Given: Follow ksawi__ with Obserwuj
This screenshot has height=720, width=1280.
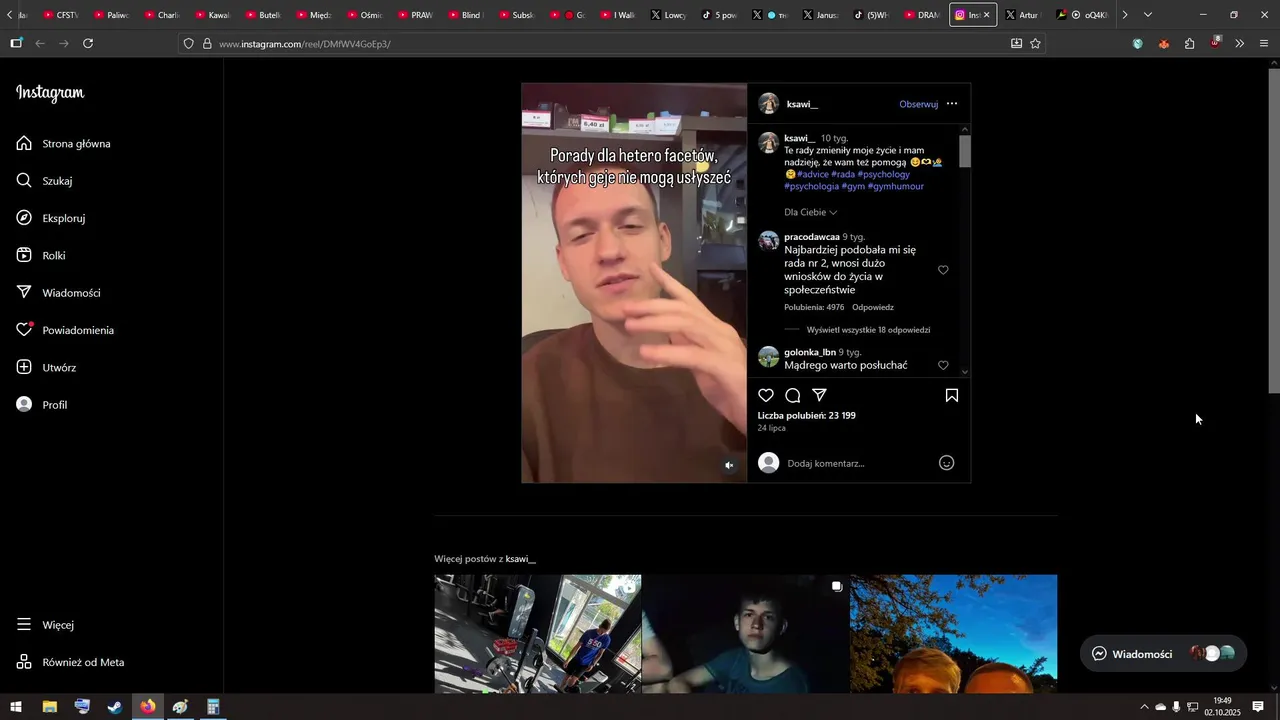Looking at the screenshot, I should (918, 104).
